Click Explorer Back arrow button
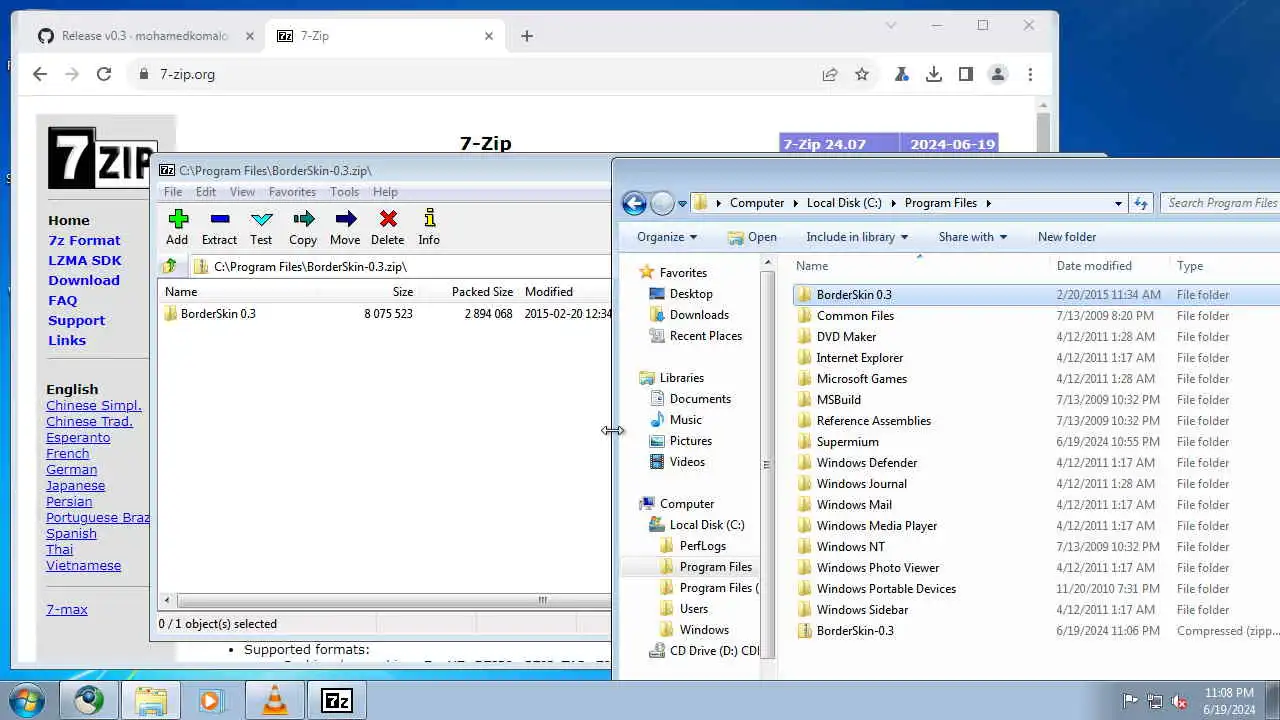The width and height of the screenshot is (1280, 720). 634,203
